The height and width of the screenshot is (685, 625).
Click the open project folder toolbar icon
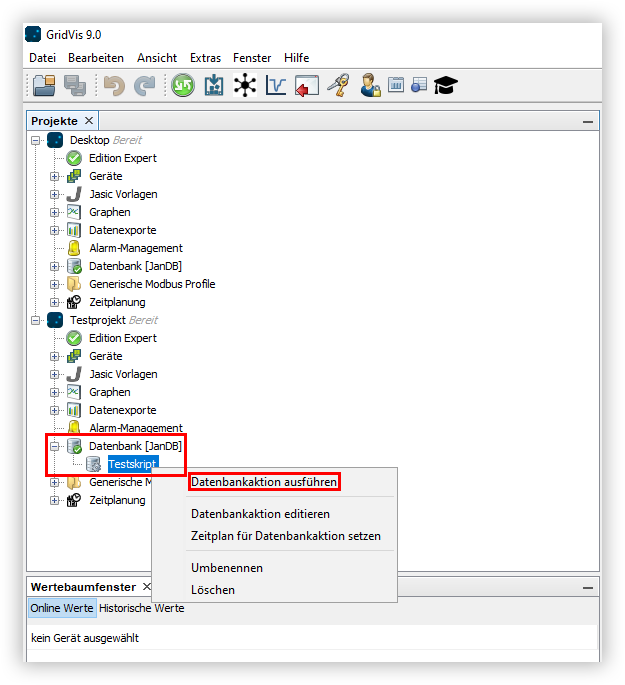pos(43,86)
